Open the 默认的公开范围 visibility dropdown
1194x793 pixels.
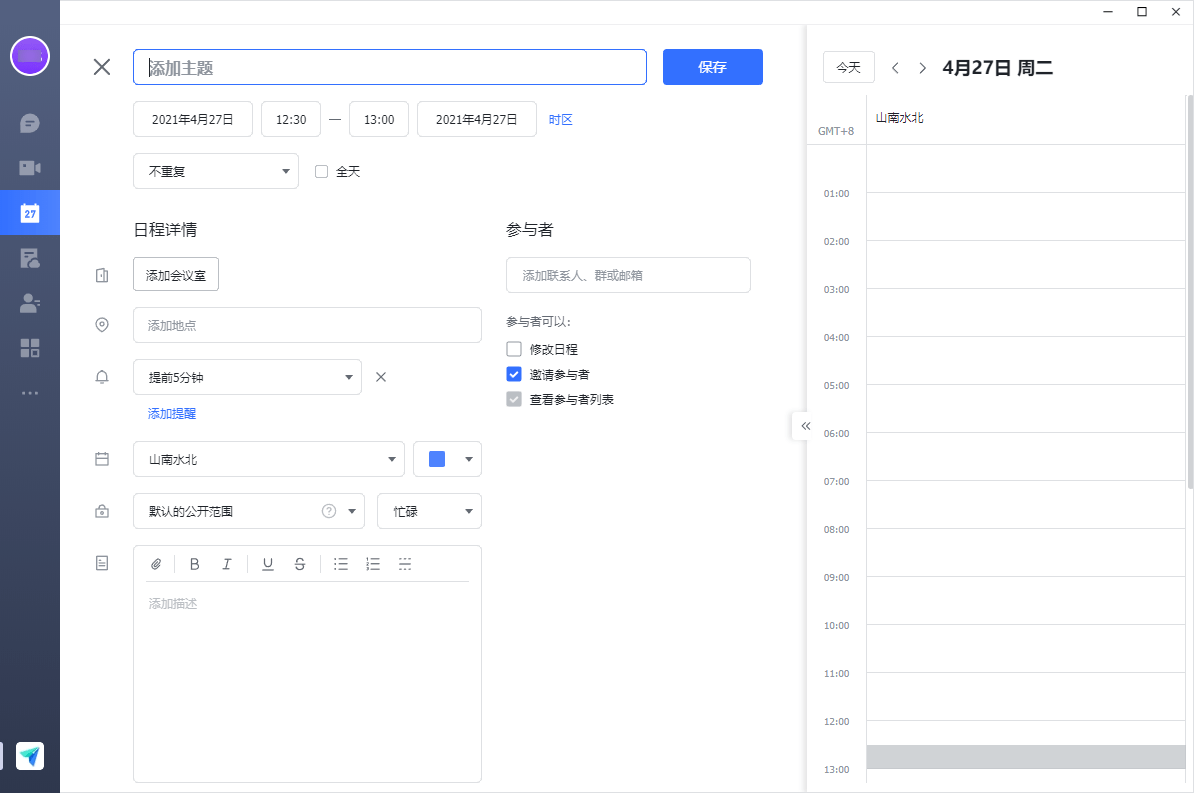pyautogui.click(x=248, y=511)
